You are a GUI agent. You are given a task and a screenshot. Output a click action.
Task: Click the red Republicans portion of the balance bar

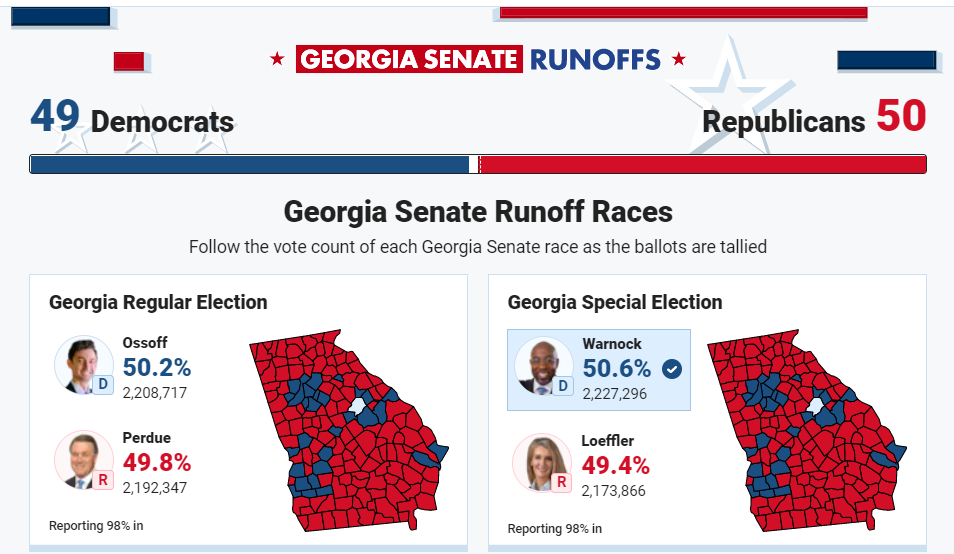[703, 164]
